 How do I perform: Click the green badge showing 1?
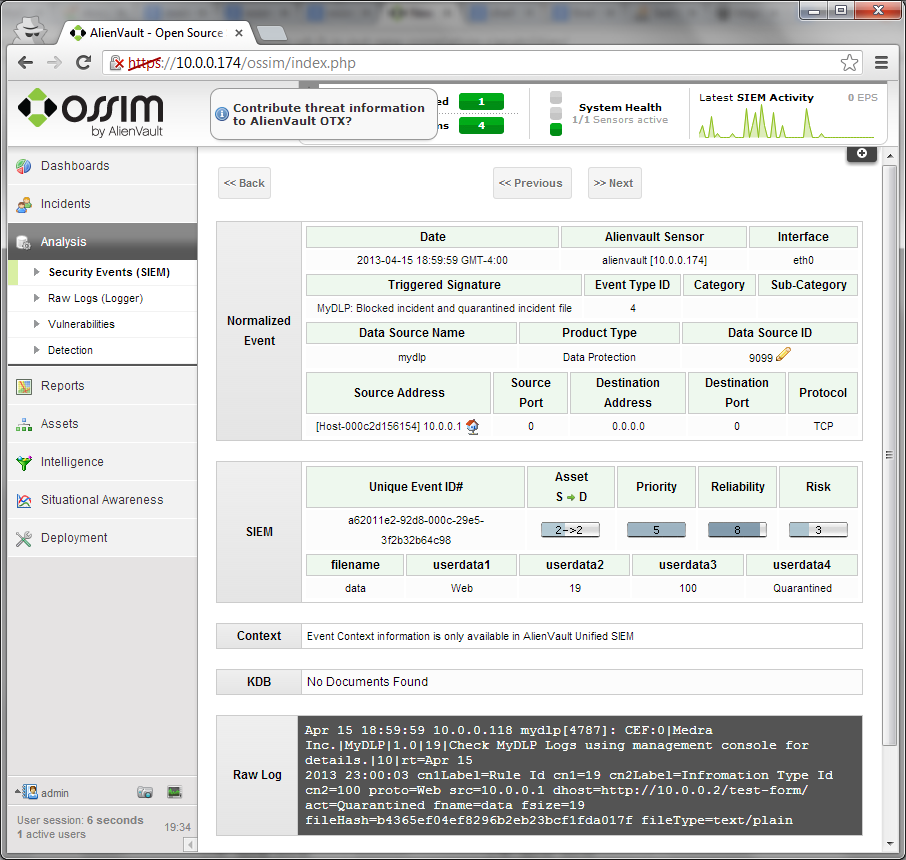tap(481, 102)
